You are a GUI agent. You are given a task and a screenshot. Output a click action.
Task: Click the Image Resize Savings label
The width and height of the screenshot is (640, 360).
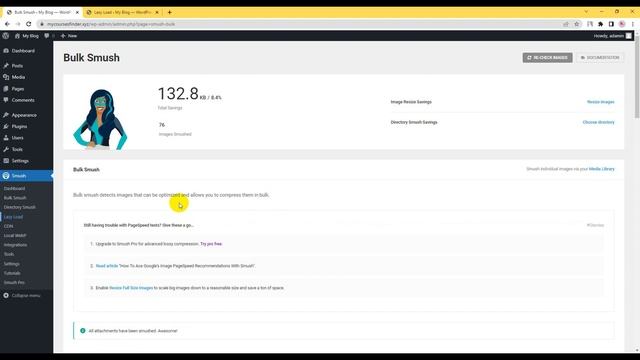point(411,102)
